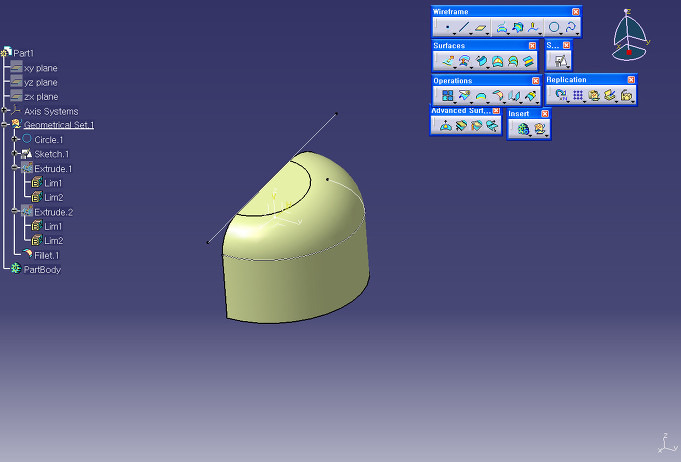The width and height of the screenshot is (681, 462).
Task: Click the third icon in Replication toolbar
Action: (594, 95)
